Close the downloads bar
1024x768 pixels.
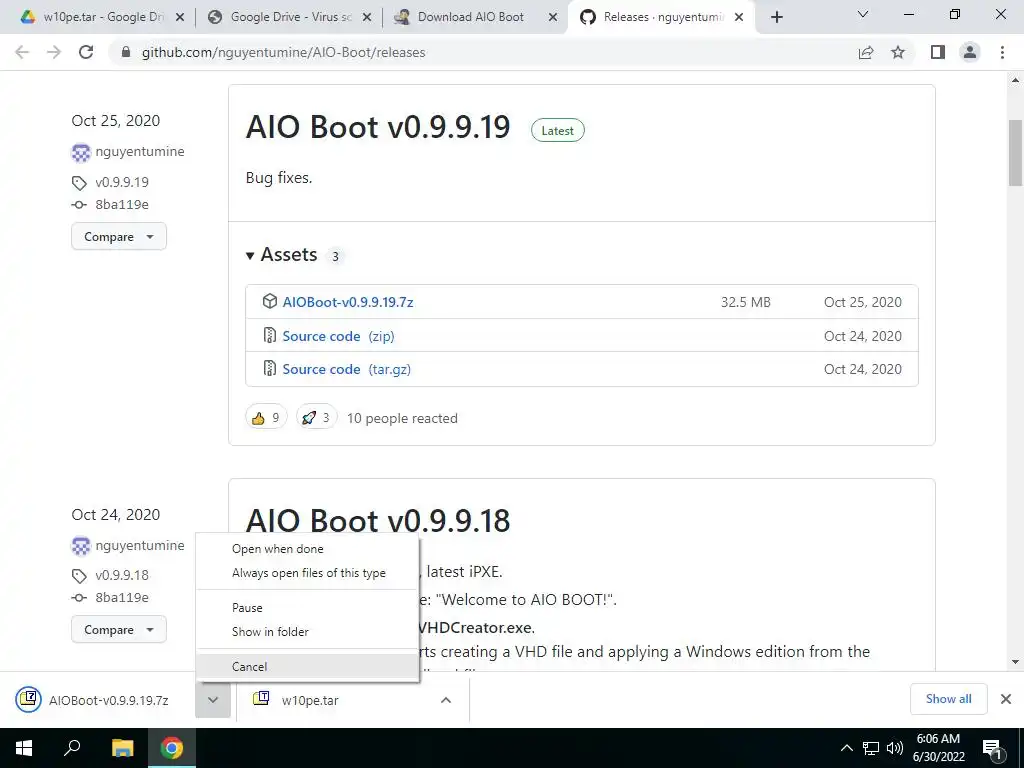tap(1006, 699)
